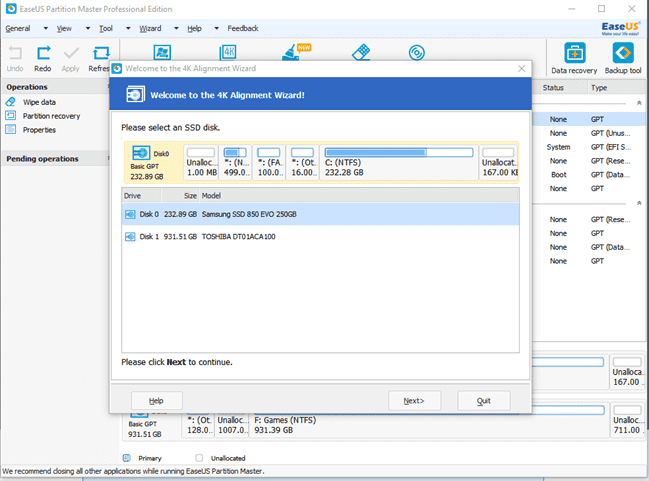Image resolution: width=649 pixels, height=481 pixels.
Task: Expand the View menu dropdown arrow
Action: pyautogui.click(x=88, y=29)
